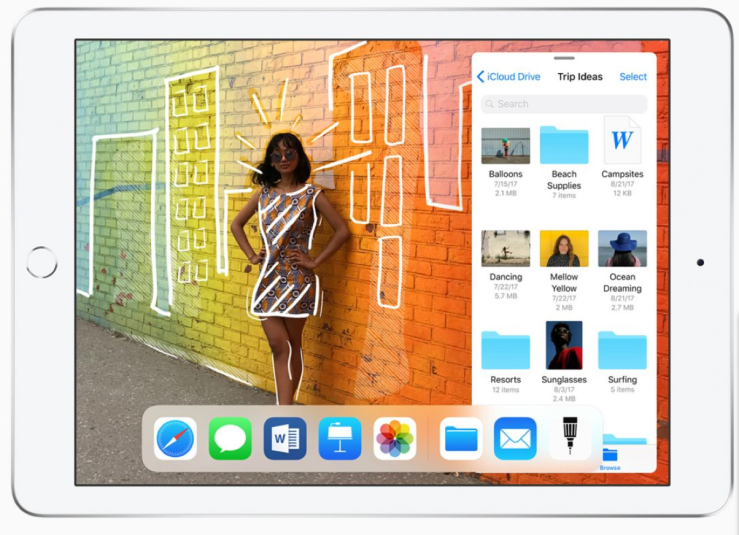Screen dimensions: 739x535
Task: Open the Beach Supplies folder
Action: (564, 145)
